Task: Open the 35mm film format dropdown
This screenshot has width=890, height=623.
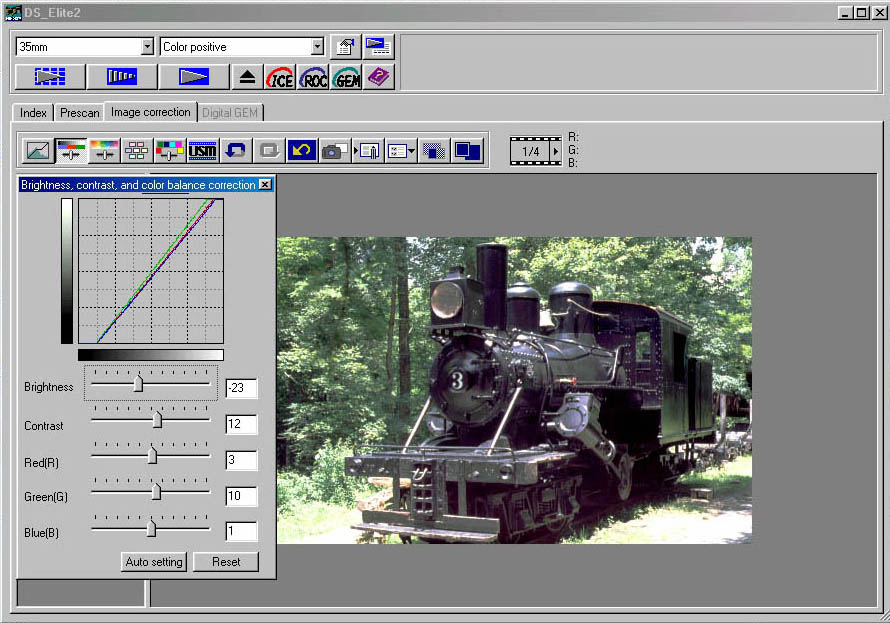Action: click(x=147, y=47)
